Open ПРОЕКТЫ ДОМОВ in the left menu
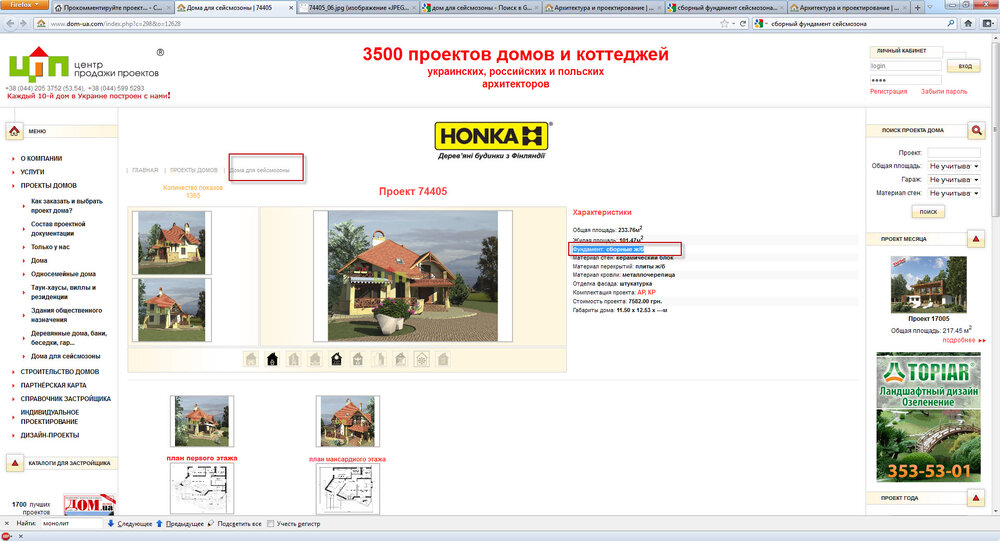 [x=49, y=185]
